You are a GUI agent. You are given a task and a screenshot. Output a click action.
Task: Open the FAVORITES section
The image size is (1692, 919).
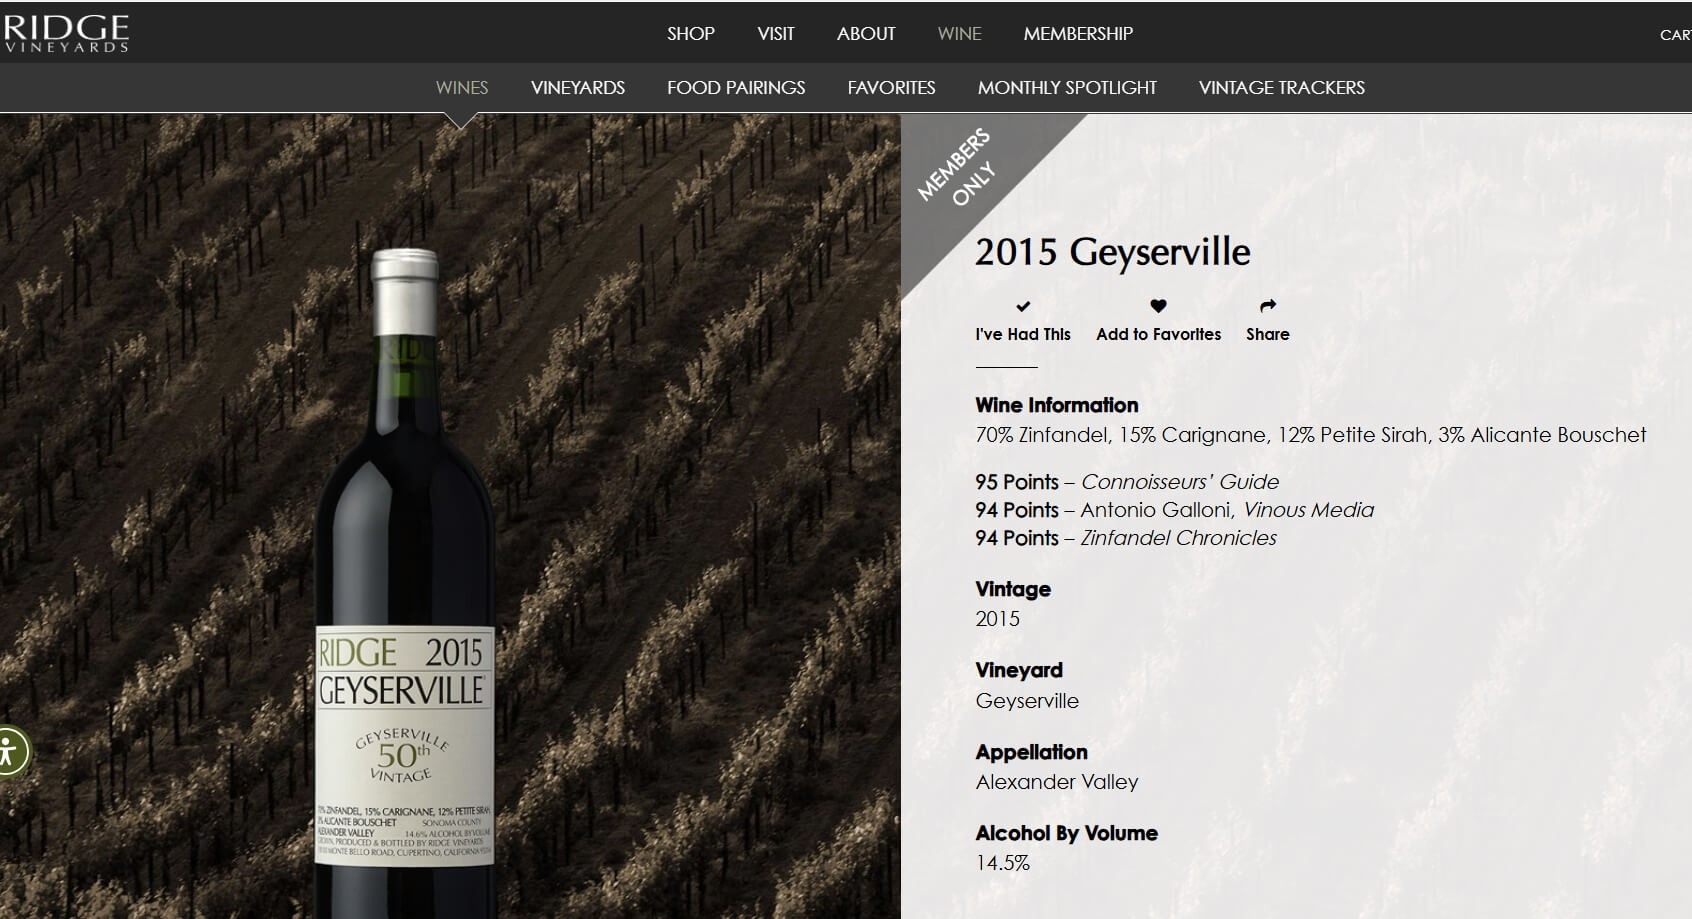coord(891,87)
